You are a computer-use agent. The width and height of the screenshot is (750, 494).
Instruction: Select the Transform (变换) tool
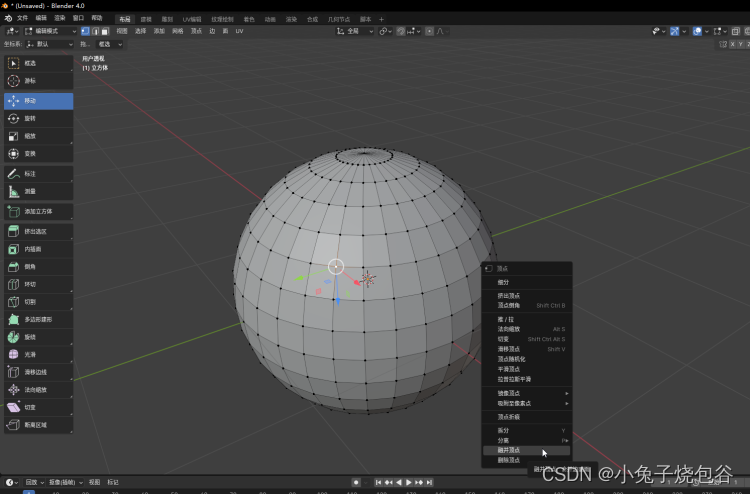(x=38, y=154)
